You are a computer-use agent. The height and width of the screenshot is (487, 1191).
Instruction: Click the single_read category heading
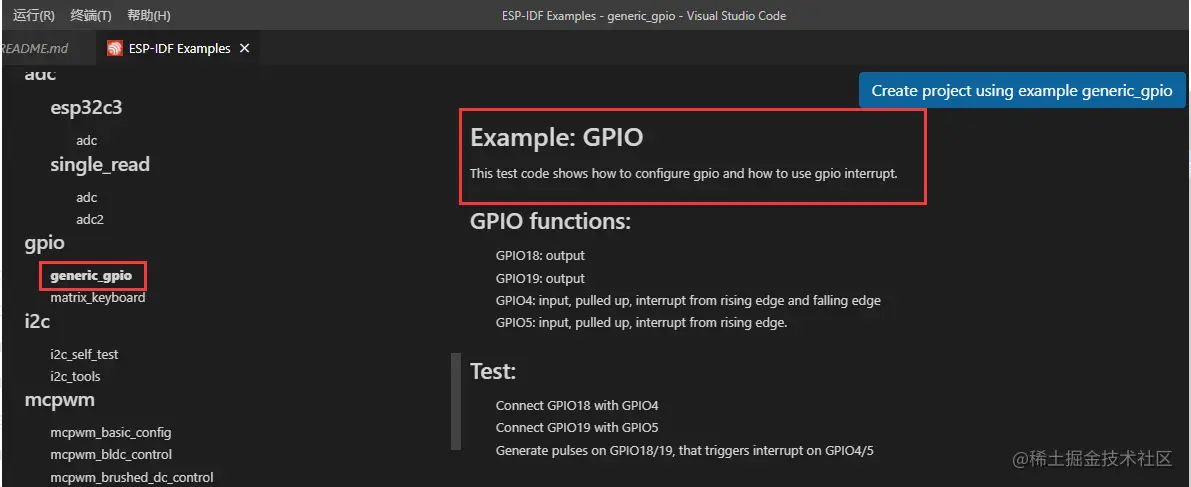point(100,164)
